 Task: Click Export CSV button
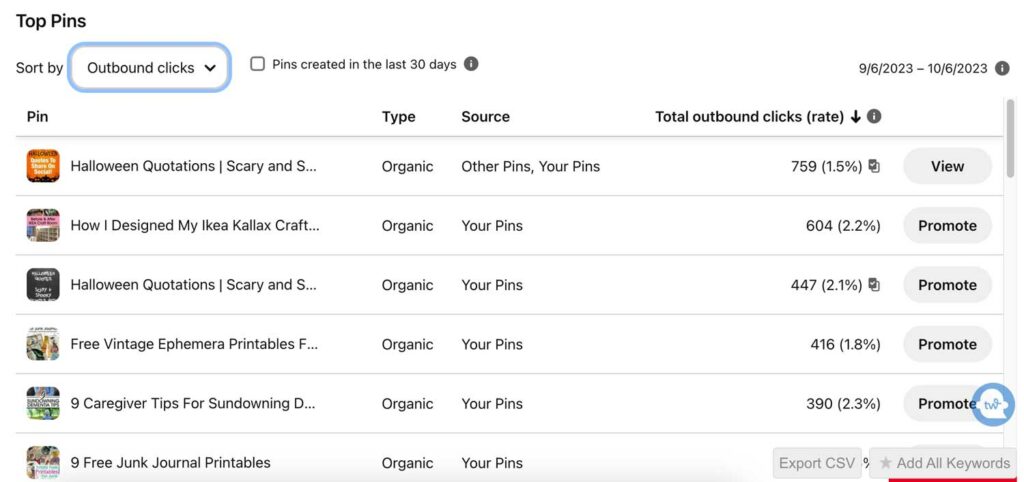pyautogui.click(x=817, y=463)
